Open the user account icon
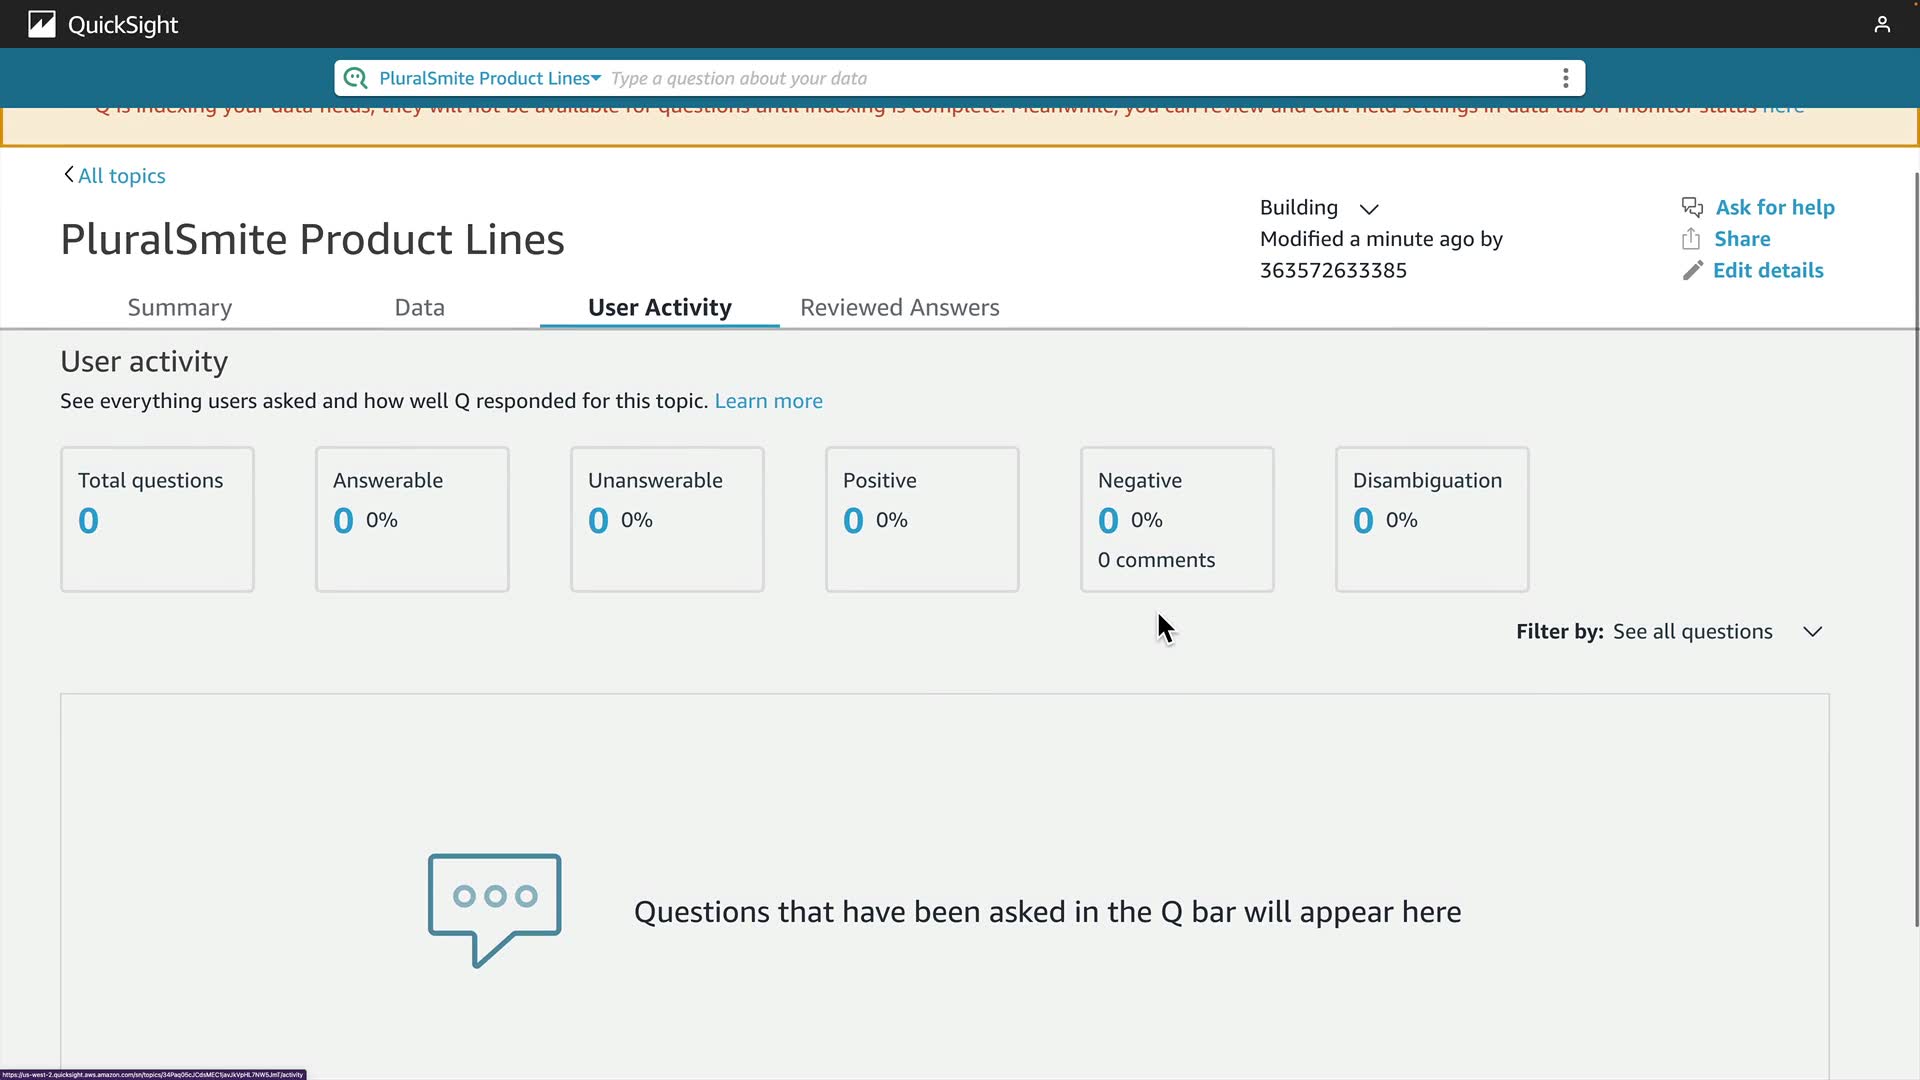Image resolution: width=1920 pixels, height=1080 pixels. click(1882, 24)
